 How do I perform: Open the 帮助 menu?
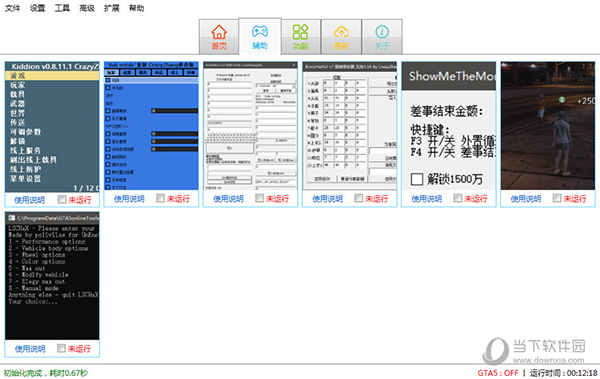point(136,8)
